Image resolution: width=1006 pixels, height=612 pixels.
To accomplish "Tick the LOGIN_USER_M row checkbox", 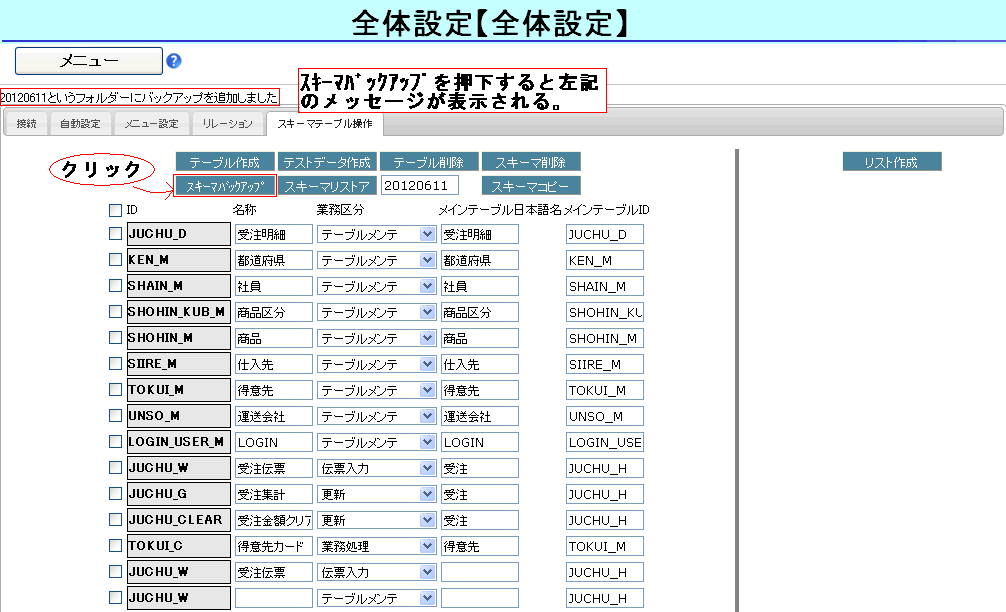I will pos(115,442).
